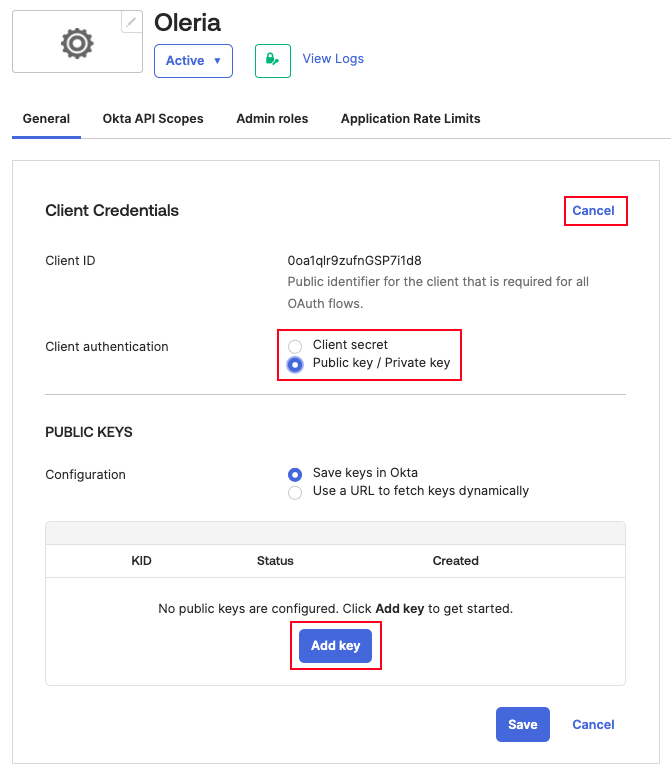Click the gear application logo
This screenshot has width=671, height=771.
pyautogui.click(x=77, y=44)
